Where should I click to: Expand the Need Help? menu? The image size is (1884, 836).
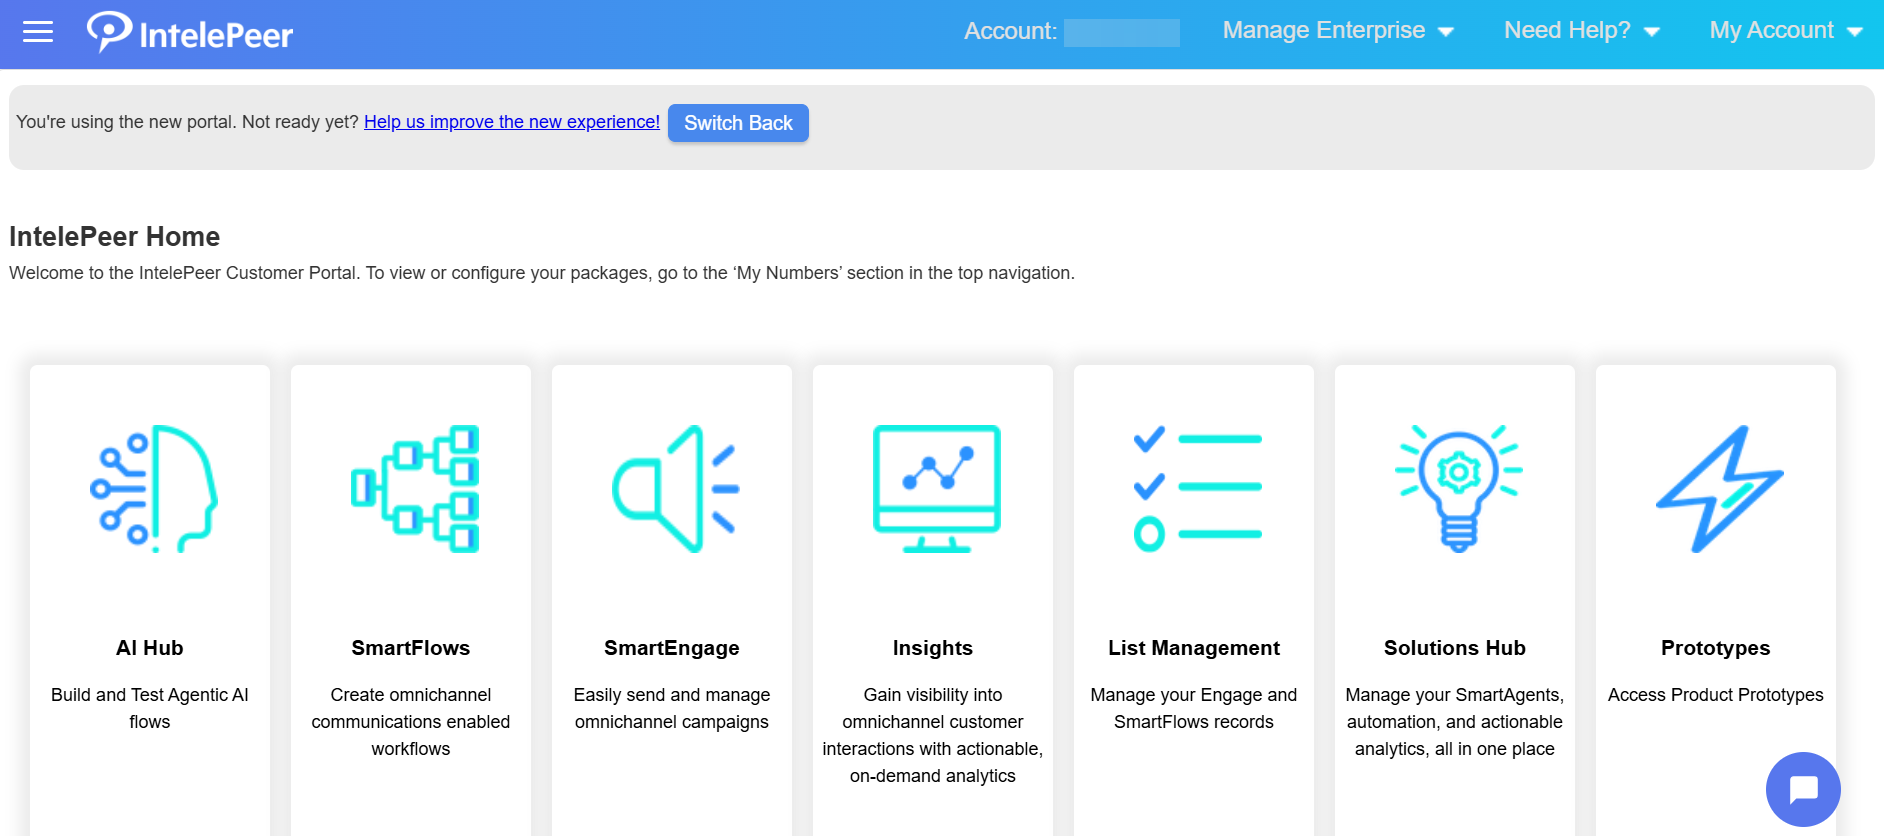click(x=1581, y=31)
